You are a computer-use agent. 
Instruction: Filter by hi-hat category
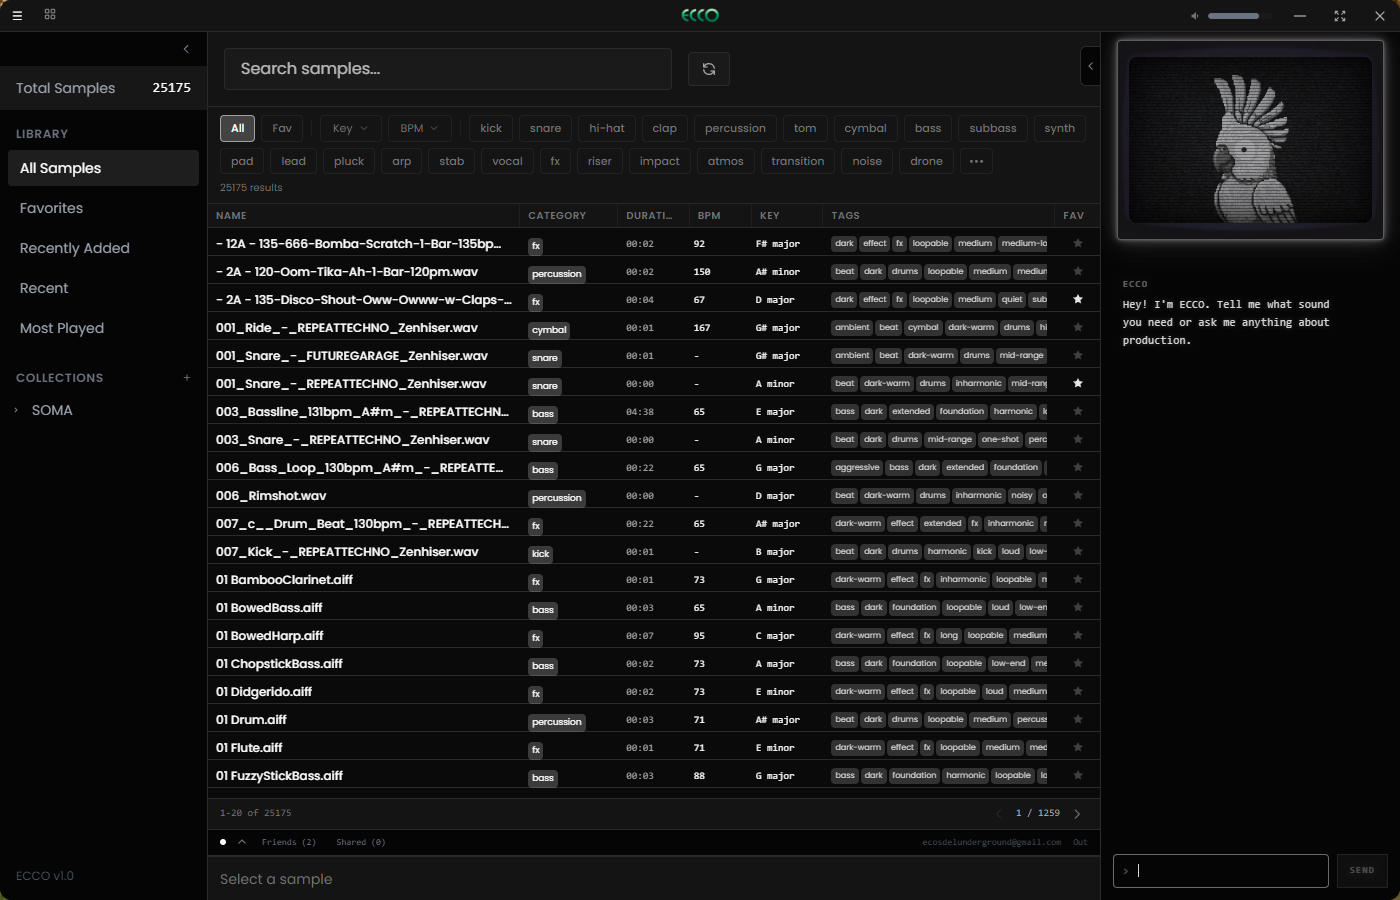click(x=606, y=128)
